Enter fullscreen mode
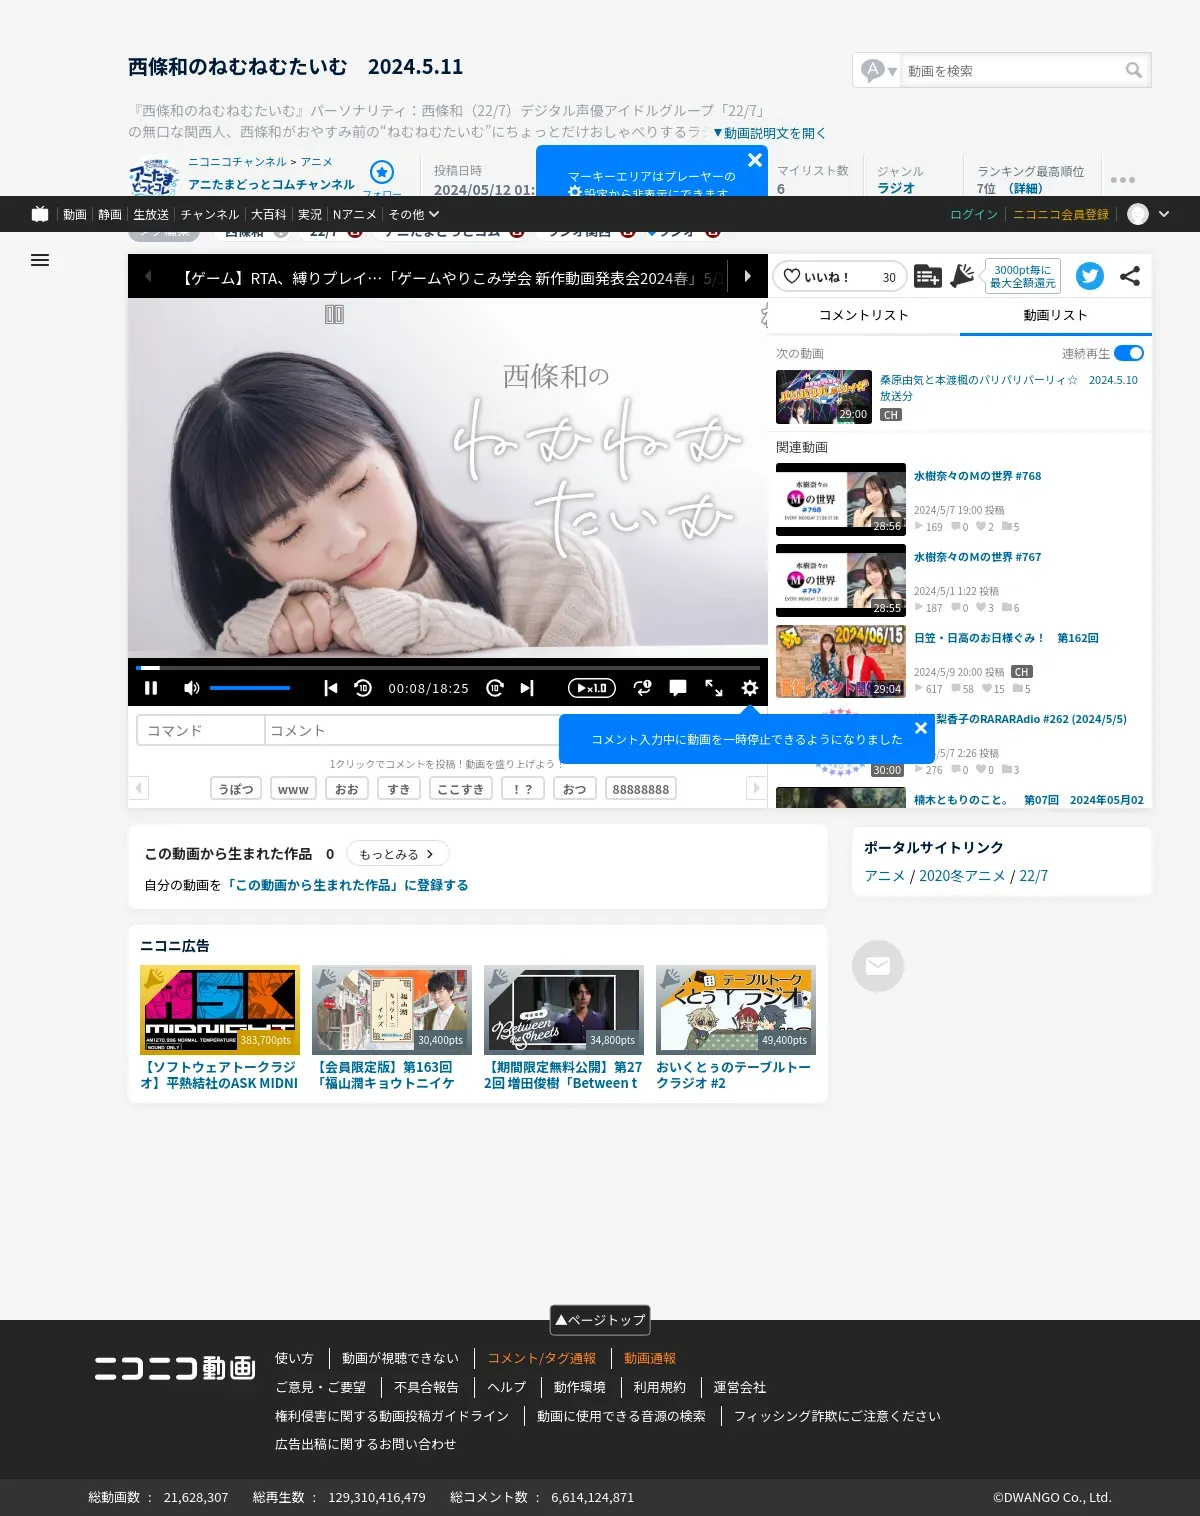Image resolution: width=1200 pixels, height=1516 pixels. pyautogui.click(x=714, y=688)
